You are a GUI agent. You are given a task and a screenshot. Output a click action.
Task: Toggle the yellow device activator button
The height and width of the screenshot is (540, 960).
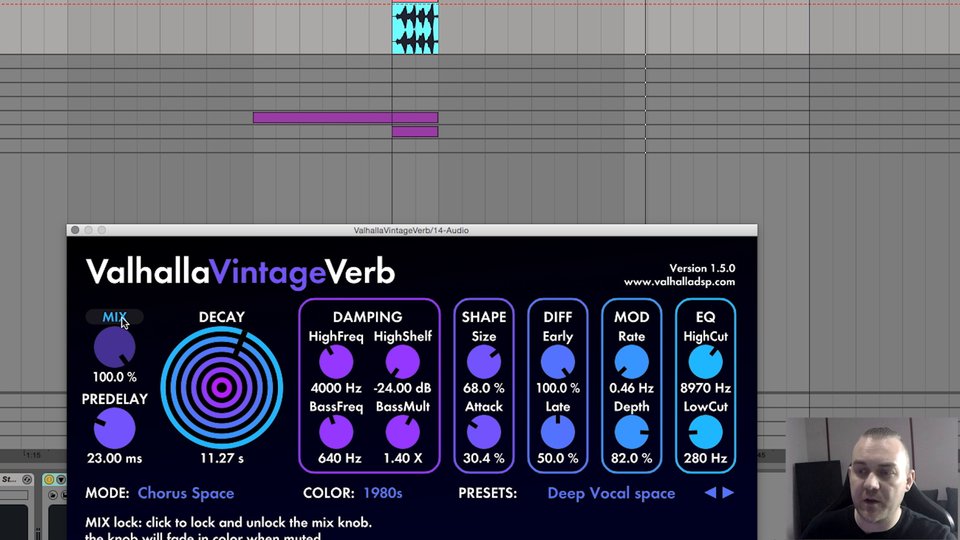coord(49,479)
